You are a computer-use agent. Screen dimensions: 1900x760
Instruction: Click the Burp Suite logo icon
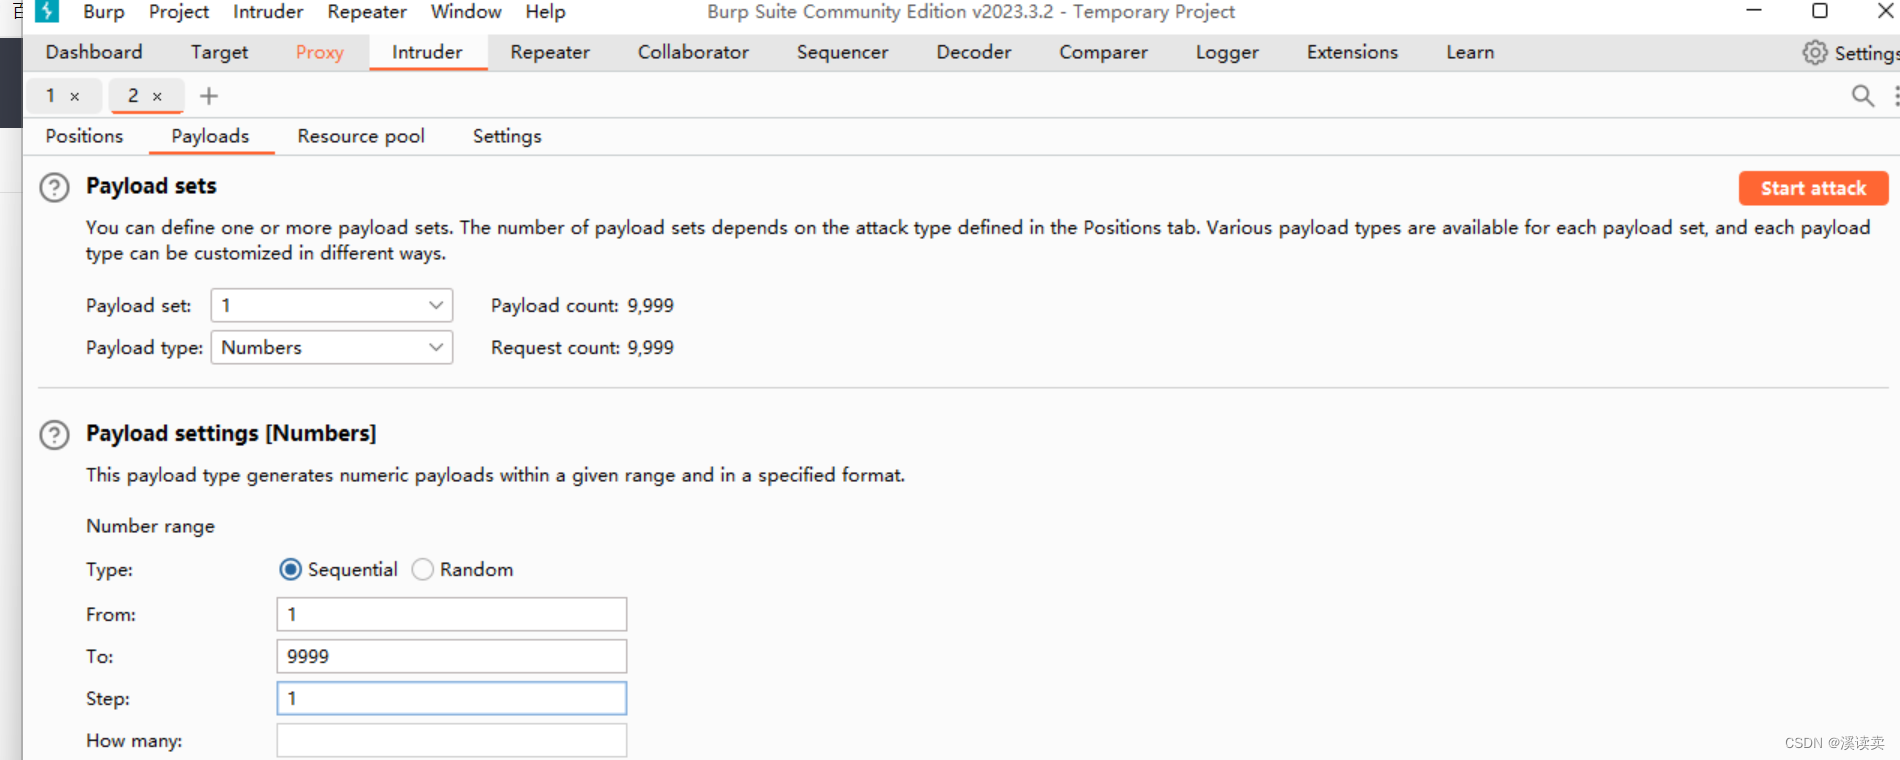[47, 11]
